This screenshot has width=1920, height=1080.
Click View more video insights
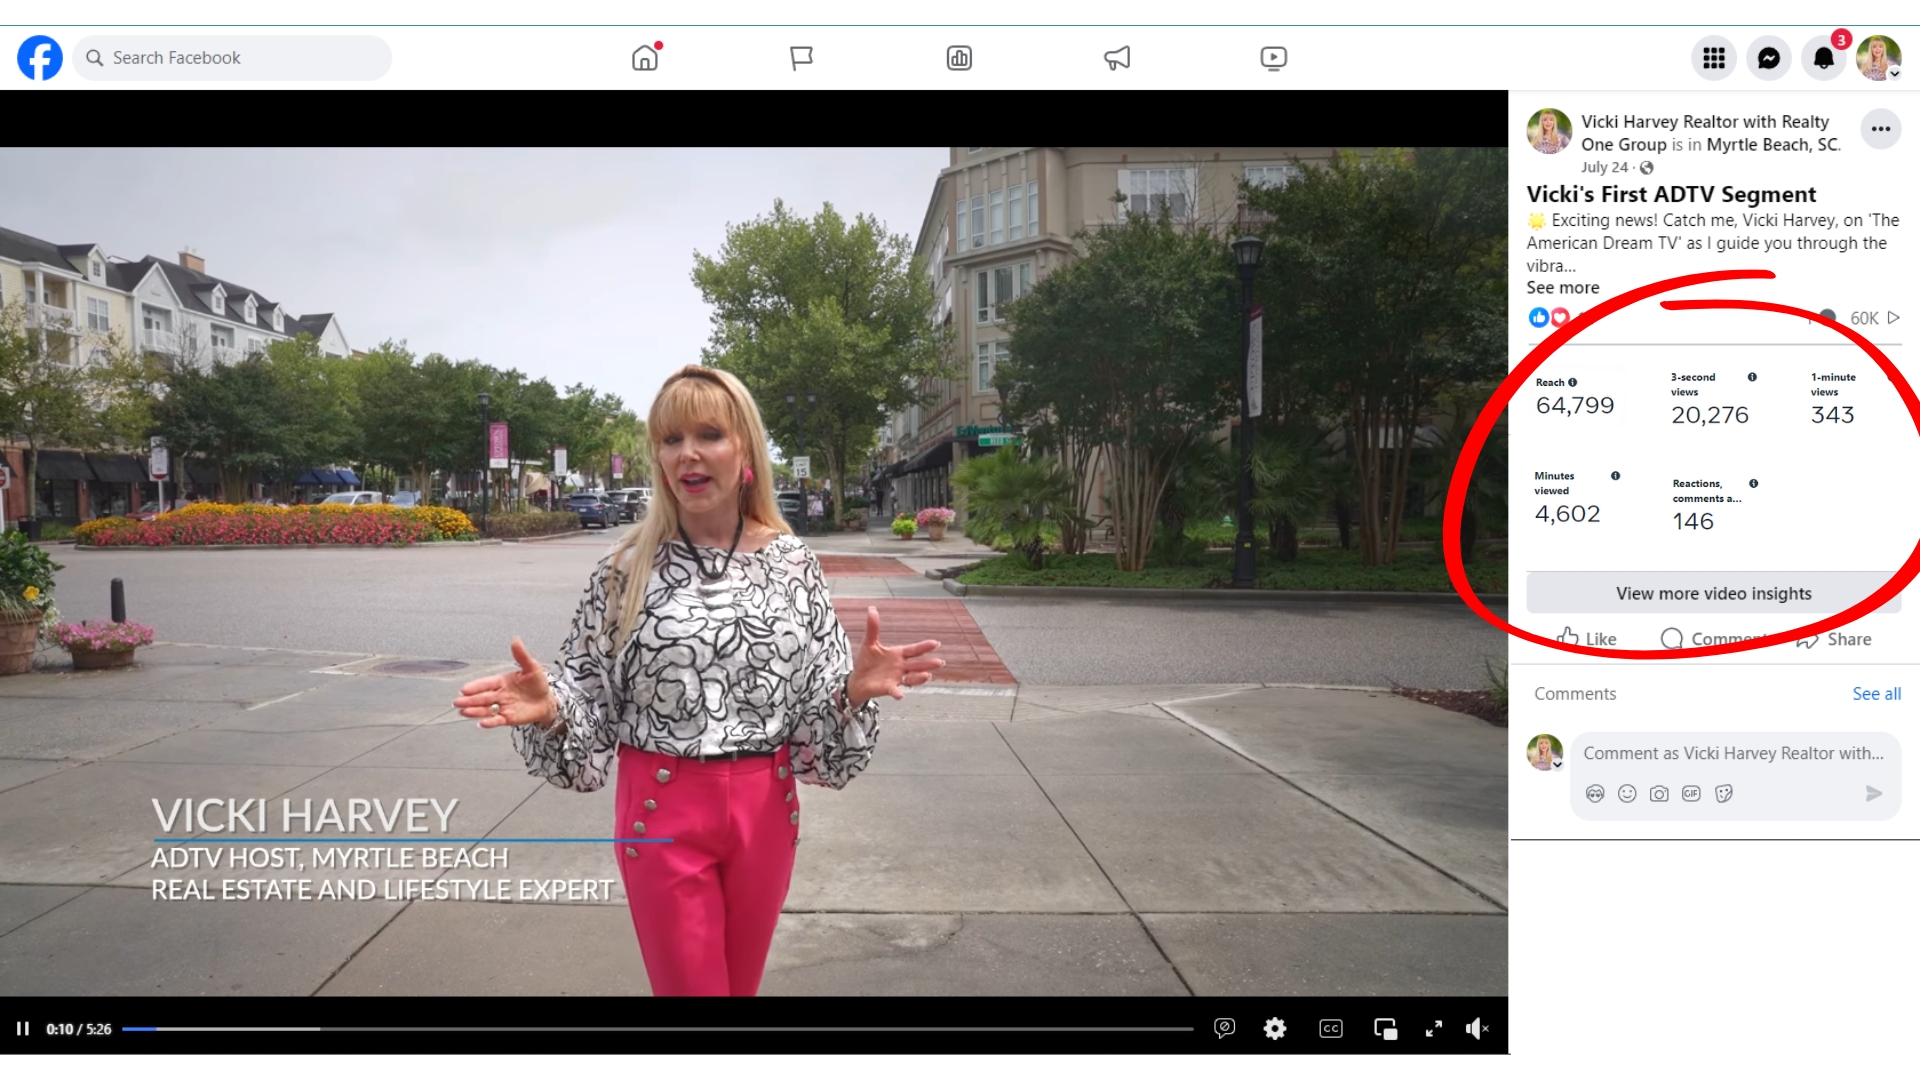1713,594
